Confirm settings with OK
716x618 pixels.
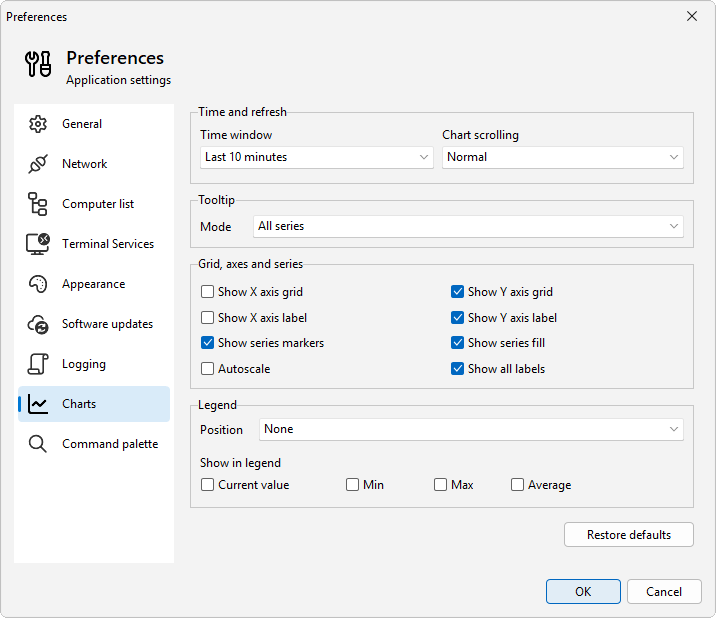583,592
